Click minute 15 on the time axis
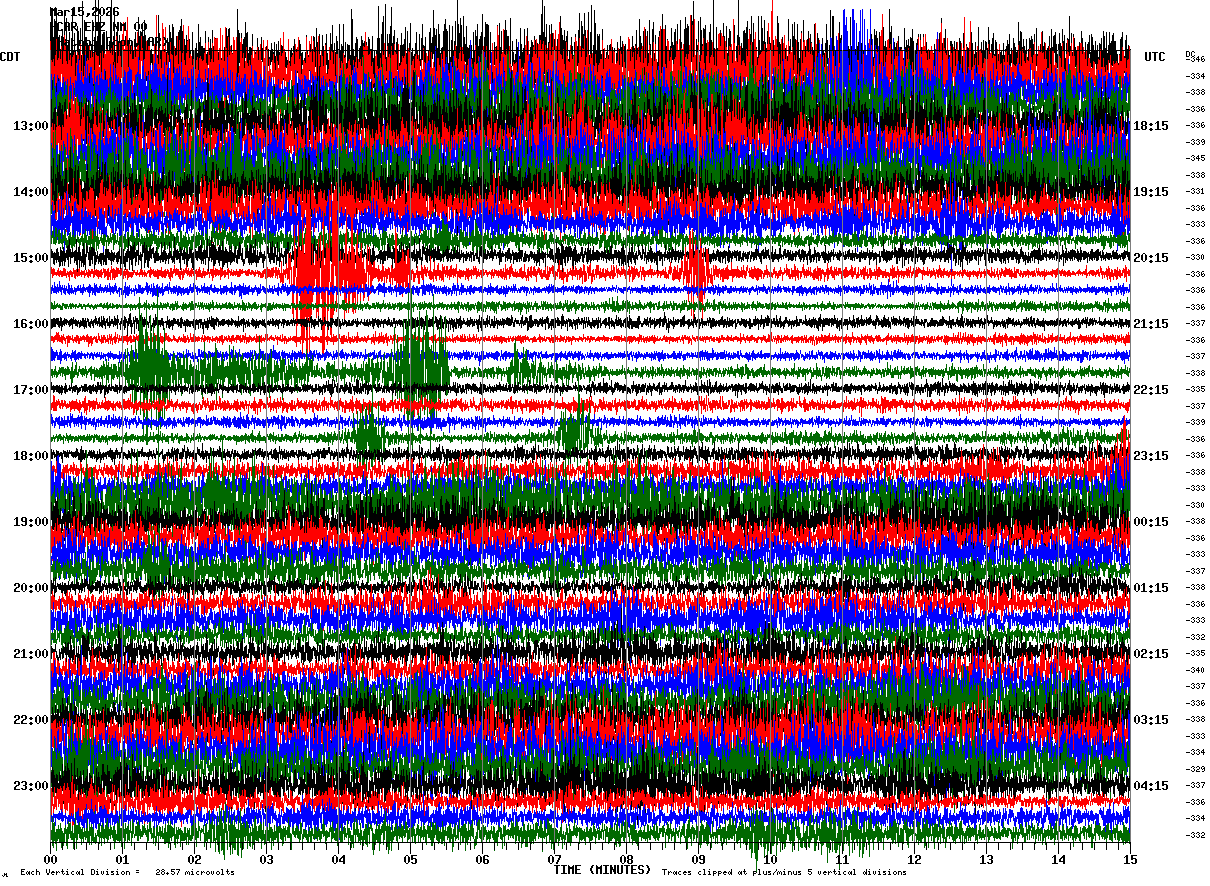This screenshot has width=1210, height=886. pyautogui.click(x=1130, y=860)
